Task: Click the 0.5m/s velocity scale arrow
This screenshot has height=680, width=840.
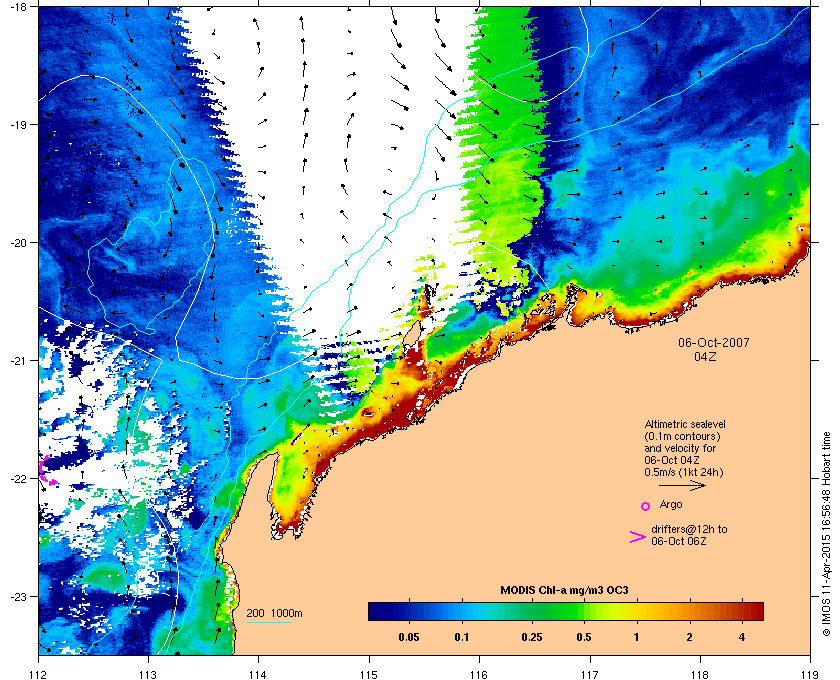Action: pyautogui.click(x=682, y=485)
